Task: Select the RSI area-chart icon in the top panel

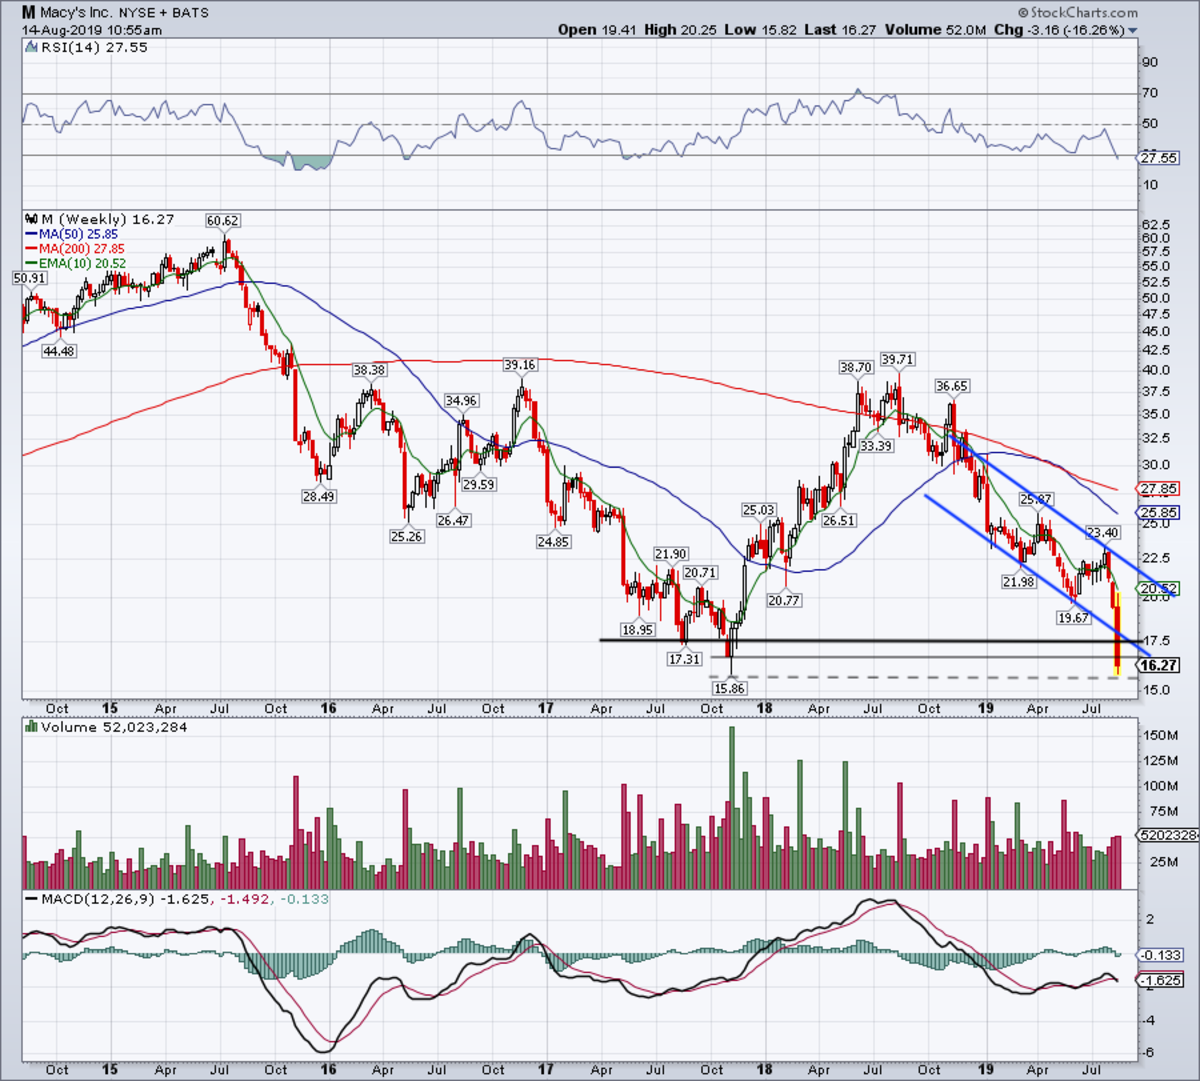Action: (31, 47)
